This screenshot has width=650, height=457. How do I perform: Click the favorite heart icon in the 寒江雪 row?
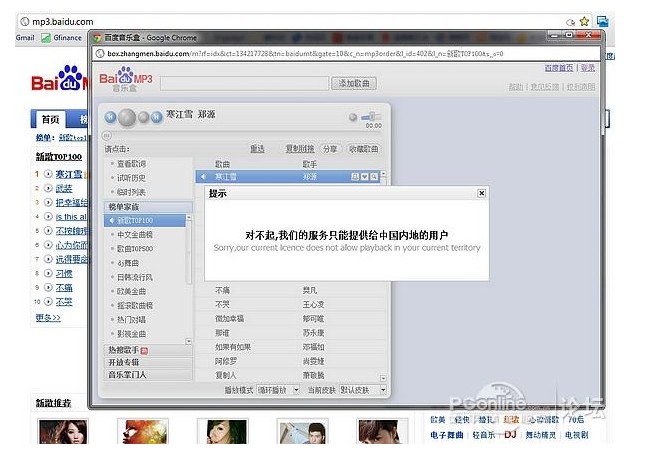click(x=364, y=177)
